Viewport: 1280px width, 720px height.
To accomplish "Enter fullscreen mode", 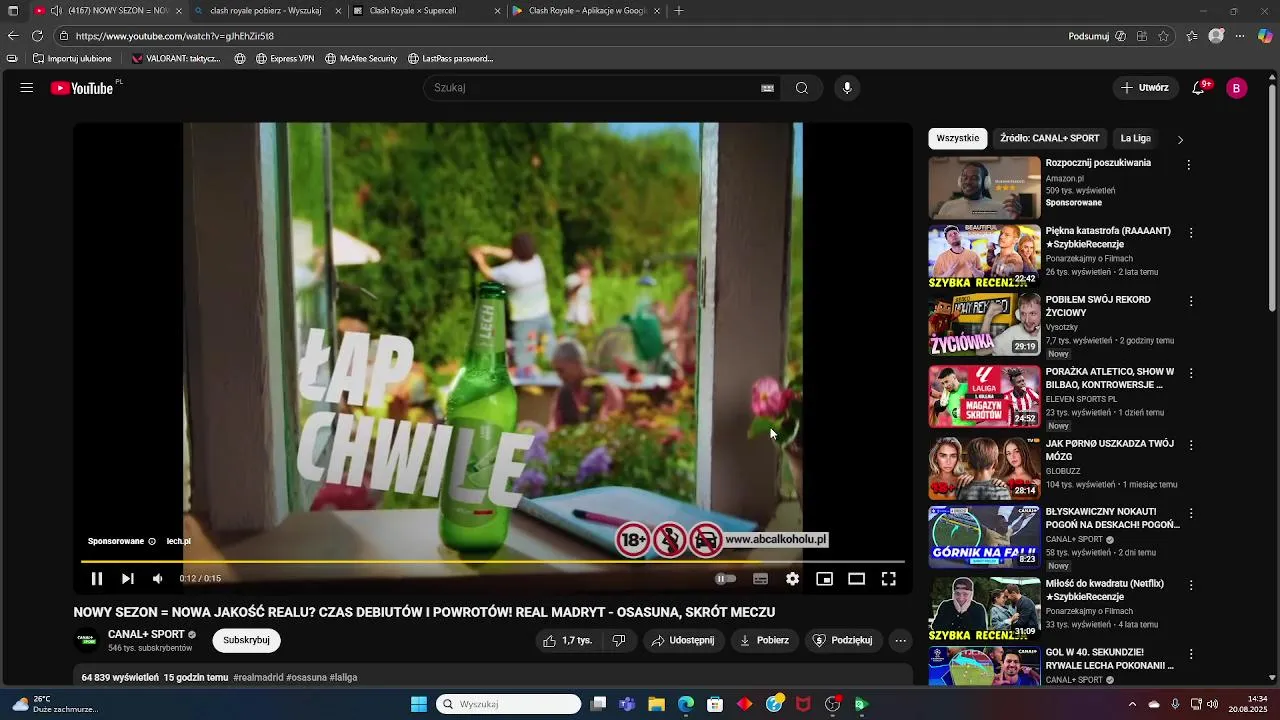I will [888, 578].
